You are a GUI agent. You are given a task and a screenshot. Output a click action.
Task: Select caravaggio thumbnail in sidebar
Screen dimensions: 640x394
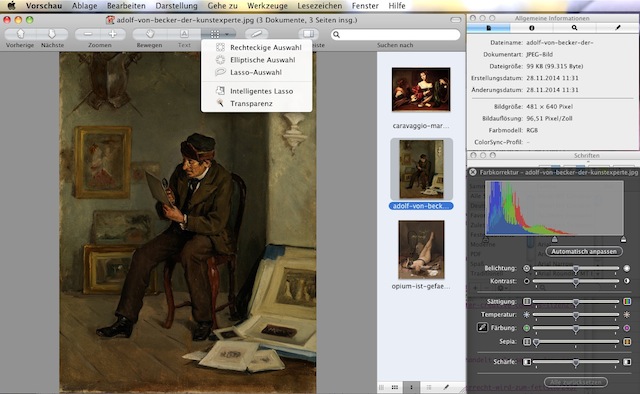[421, 89]
